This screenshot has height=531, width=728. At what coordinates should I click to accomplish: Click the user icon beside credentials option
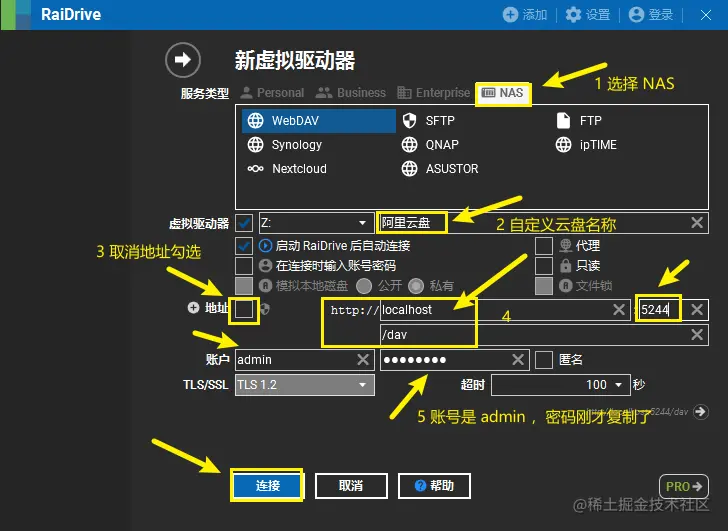pos(265,266)
